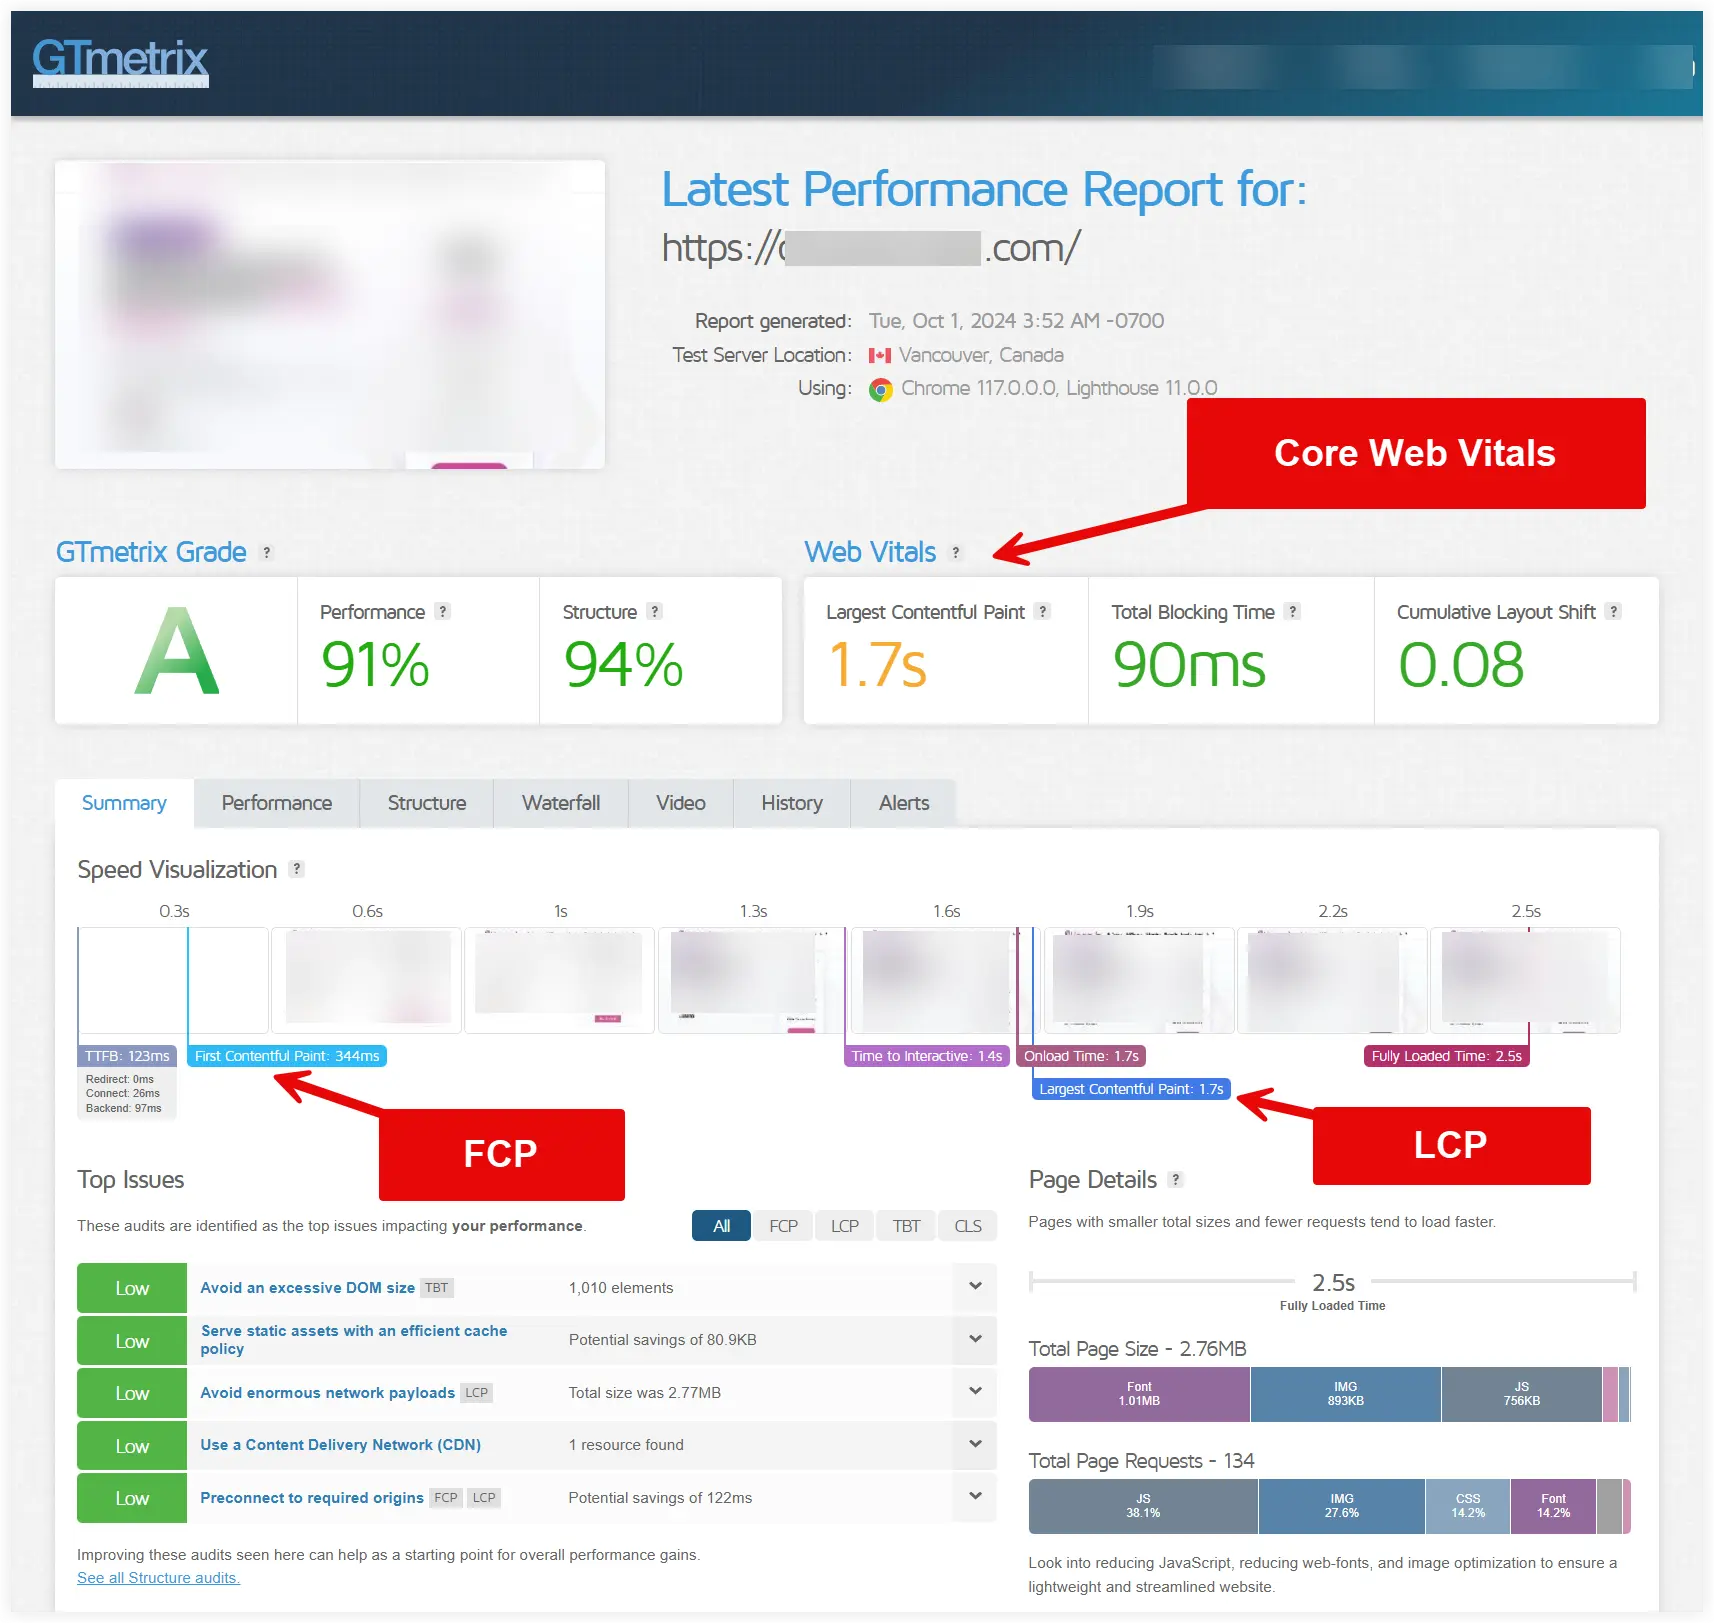Select the All issues filter
1715x1624 pixels.
point(721,1226)
